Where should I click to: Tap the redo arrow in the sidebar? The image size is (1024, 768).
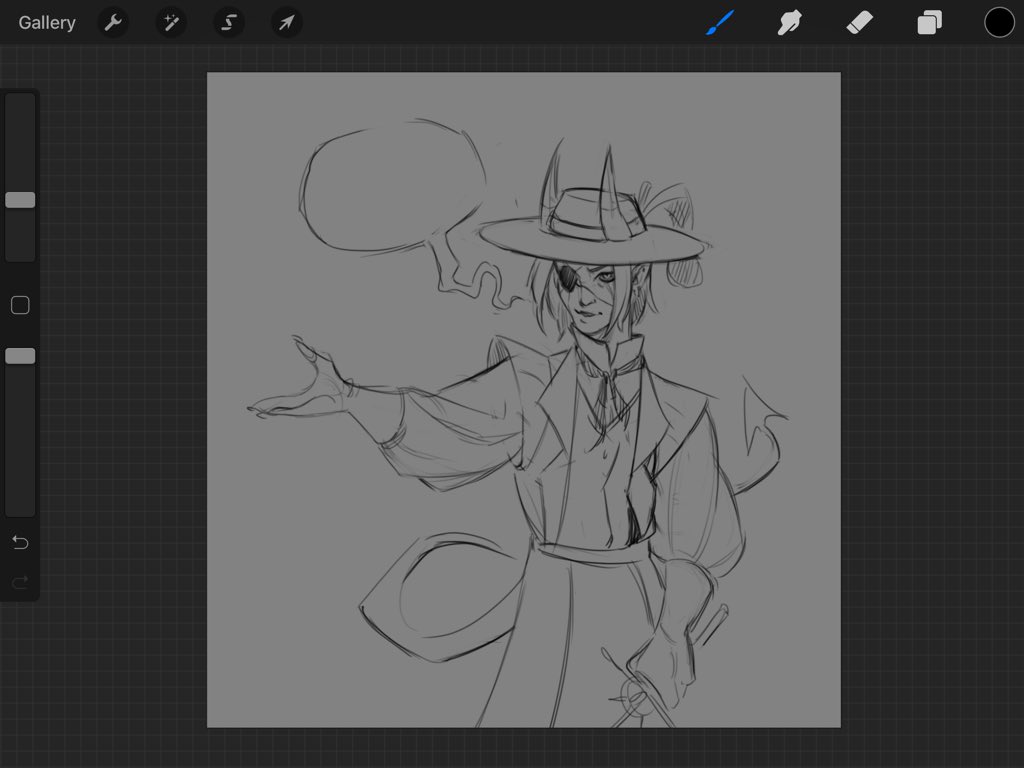pyautogui.click(x=19, y=582)
